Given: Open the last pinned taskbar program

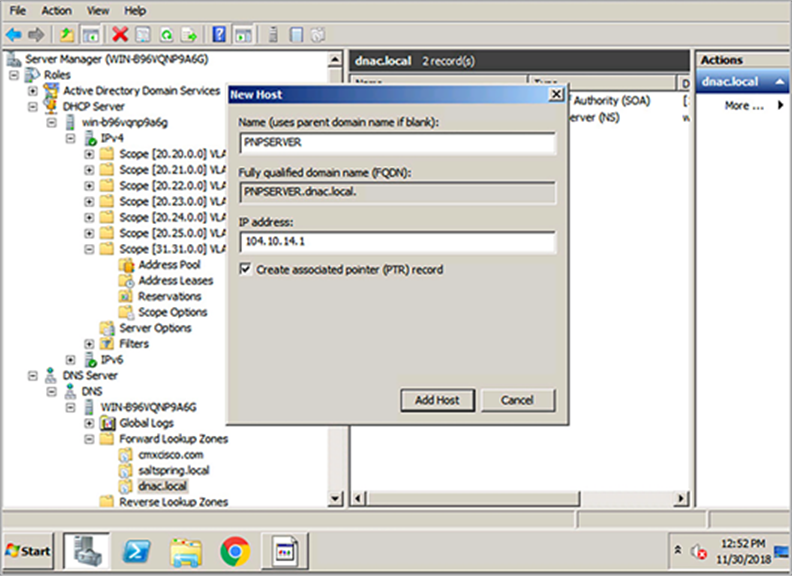Looking at the screenshot, I should (285, 551).
